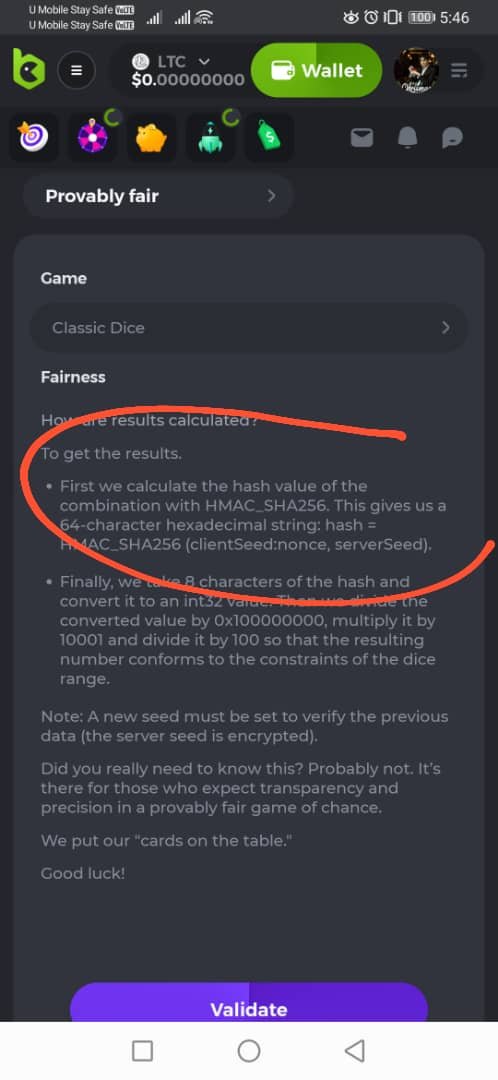Open the mail envelope inbox icon

tap(362, 138)
